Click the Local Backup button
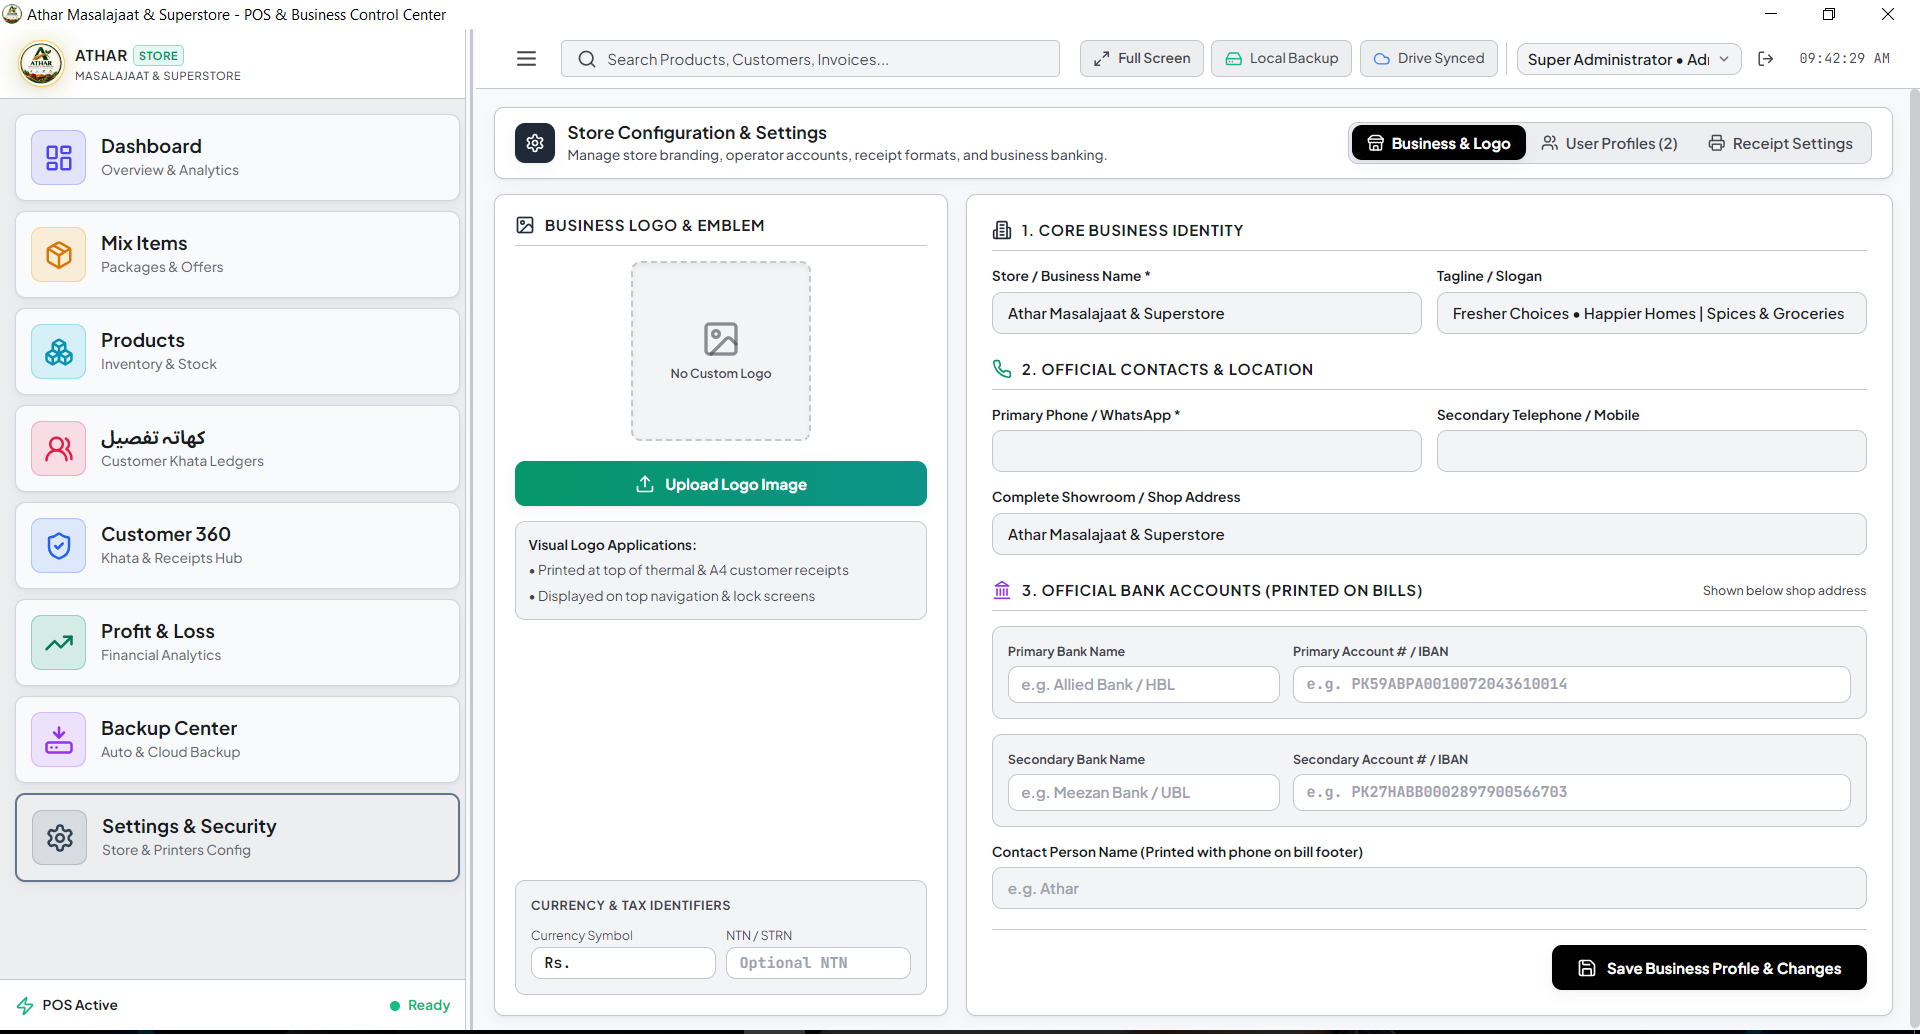This screenshot has height=1034, width=1920. pyautogui.click(x=1282, y=59)
